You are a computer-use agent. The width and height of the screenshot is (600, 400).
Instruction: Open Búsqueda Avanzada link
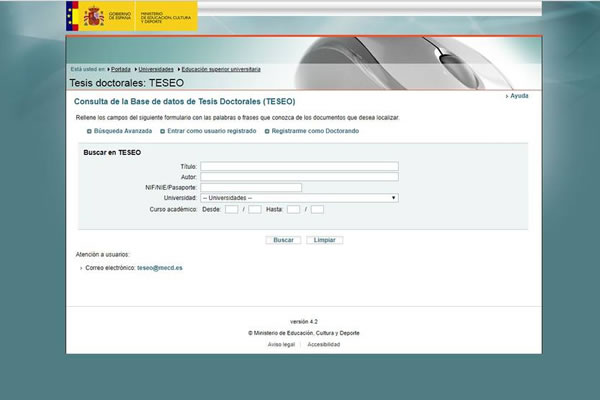tap(123, 131)
